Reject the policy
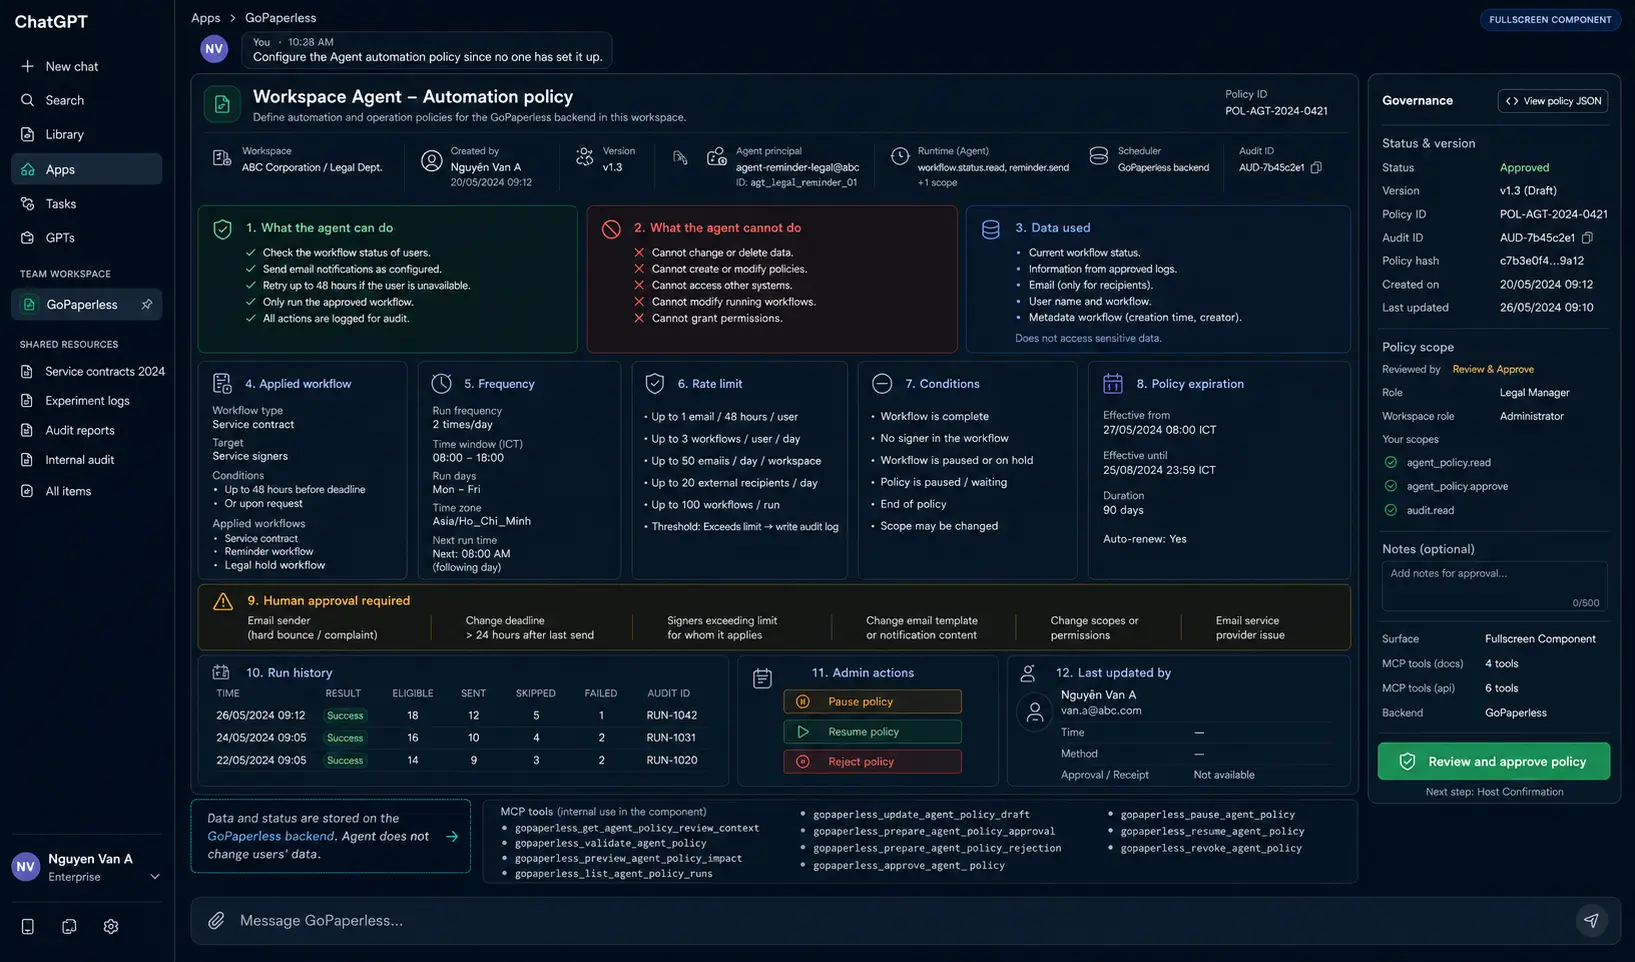This screenshot has height=962, width=1635. coord(872,762)
